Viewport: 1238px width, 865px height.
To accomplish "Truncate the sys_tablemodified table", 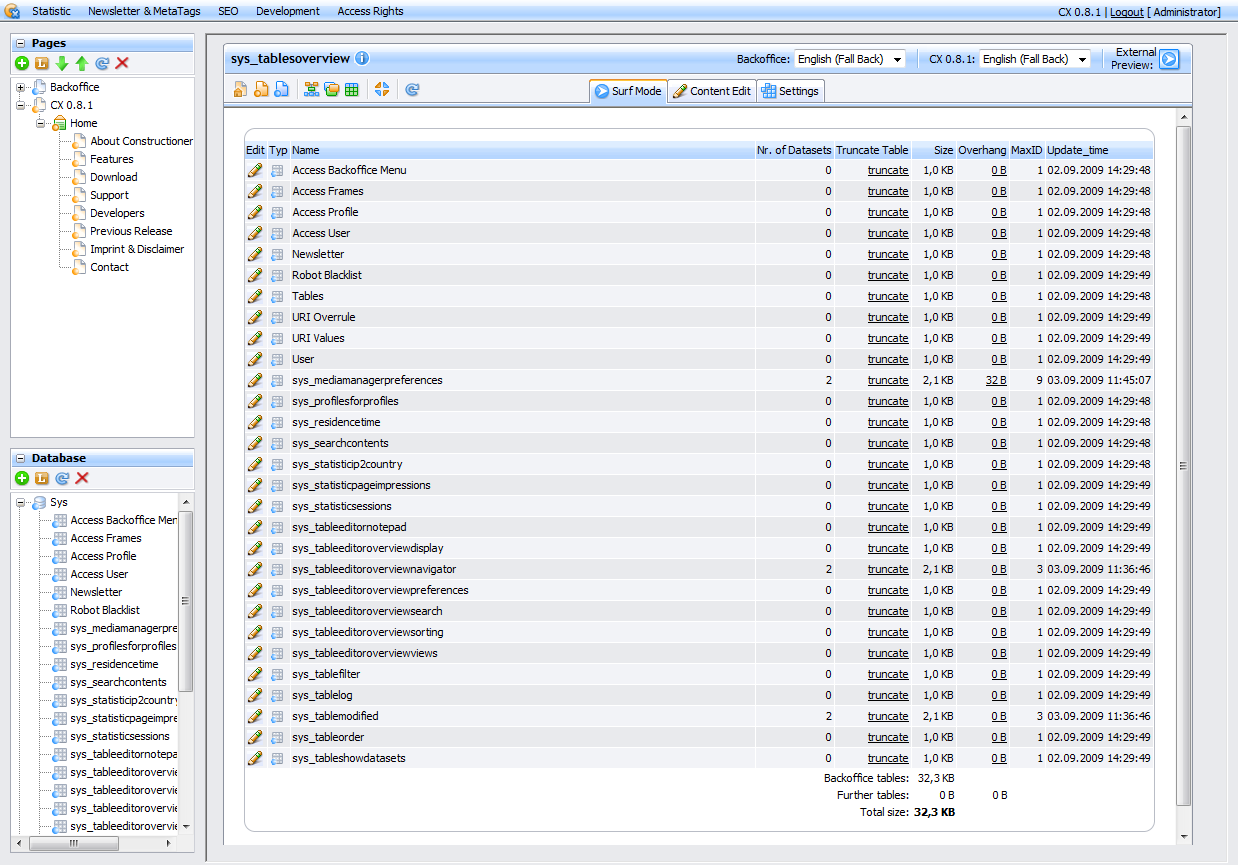I will (x=888, y=716).
